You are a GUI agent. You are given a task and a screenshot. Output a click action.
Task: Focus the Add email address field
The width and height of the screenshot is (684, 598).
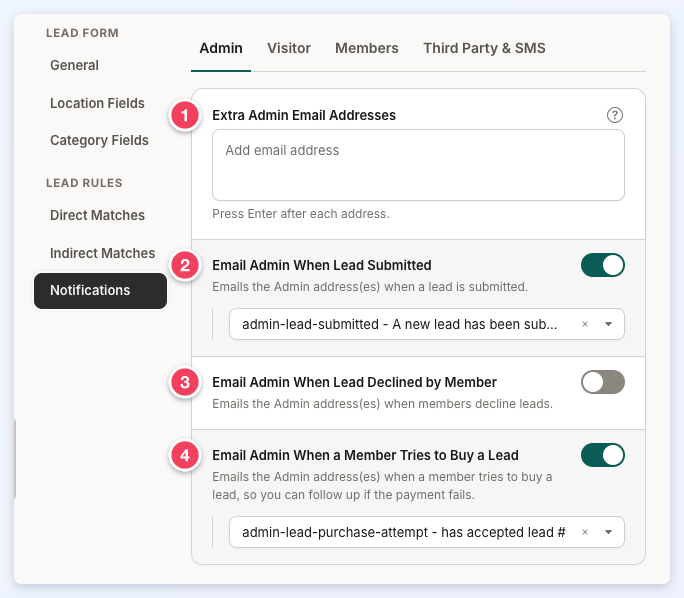click(418, 165)
